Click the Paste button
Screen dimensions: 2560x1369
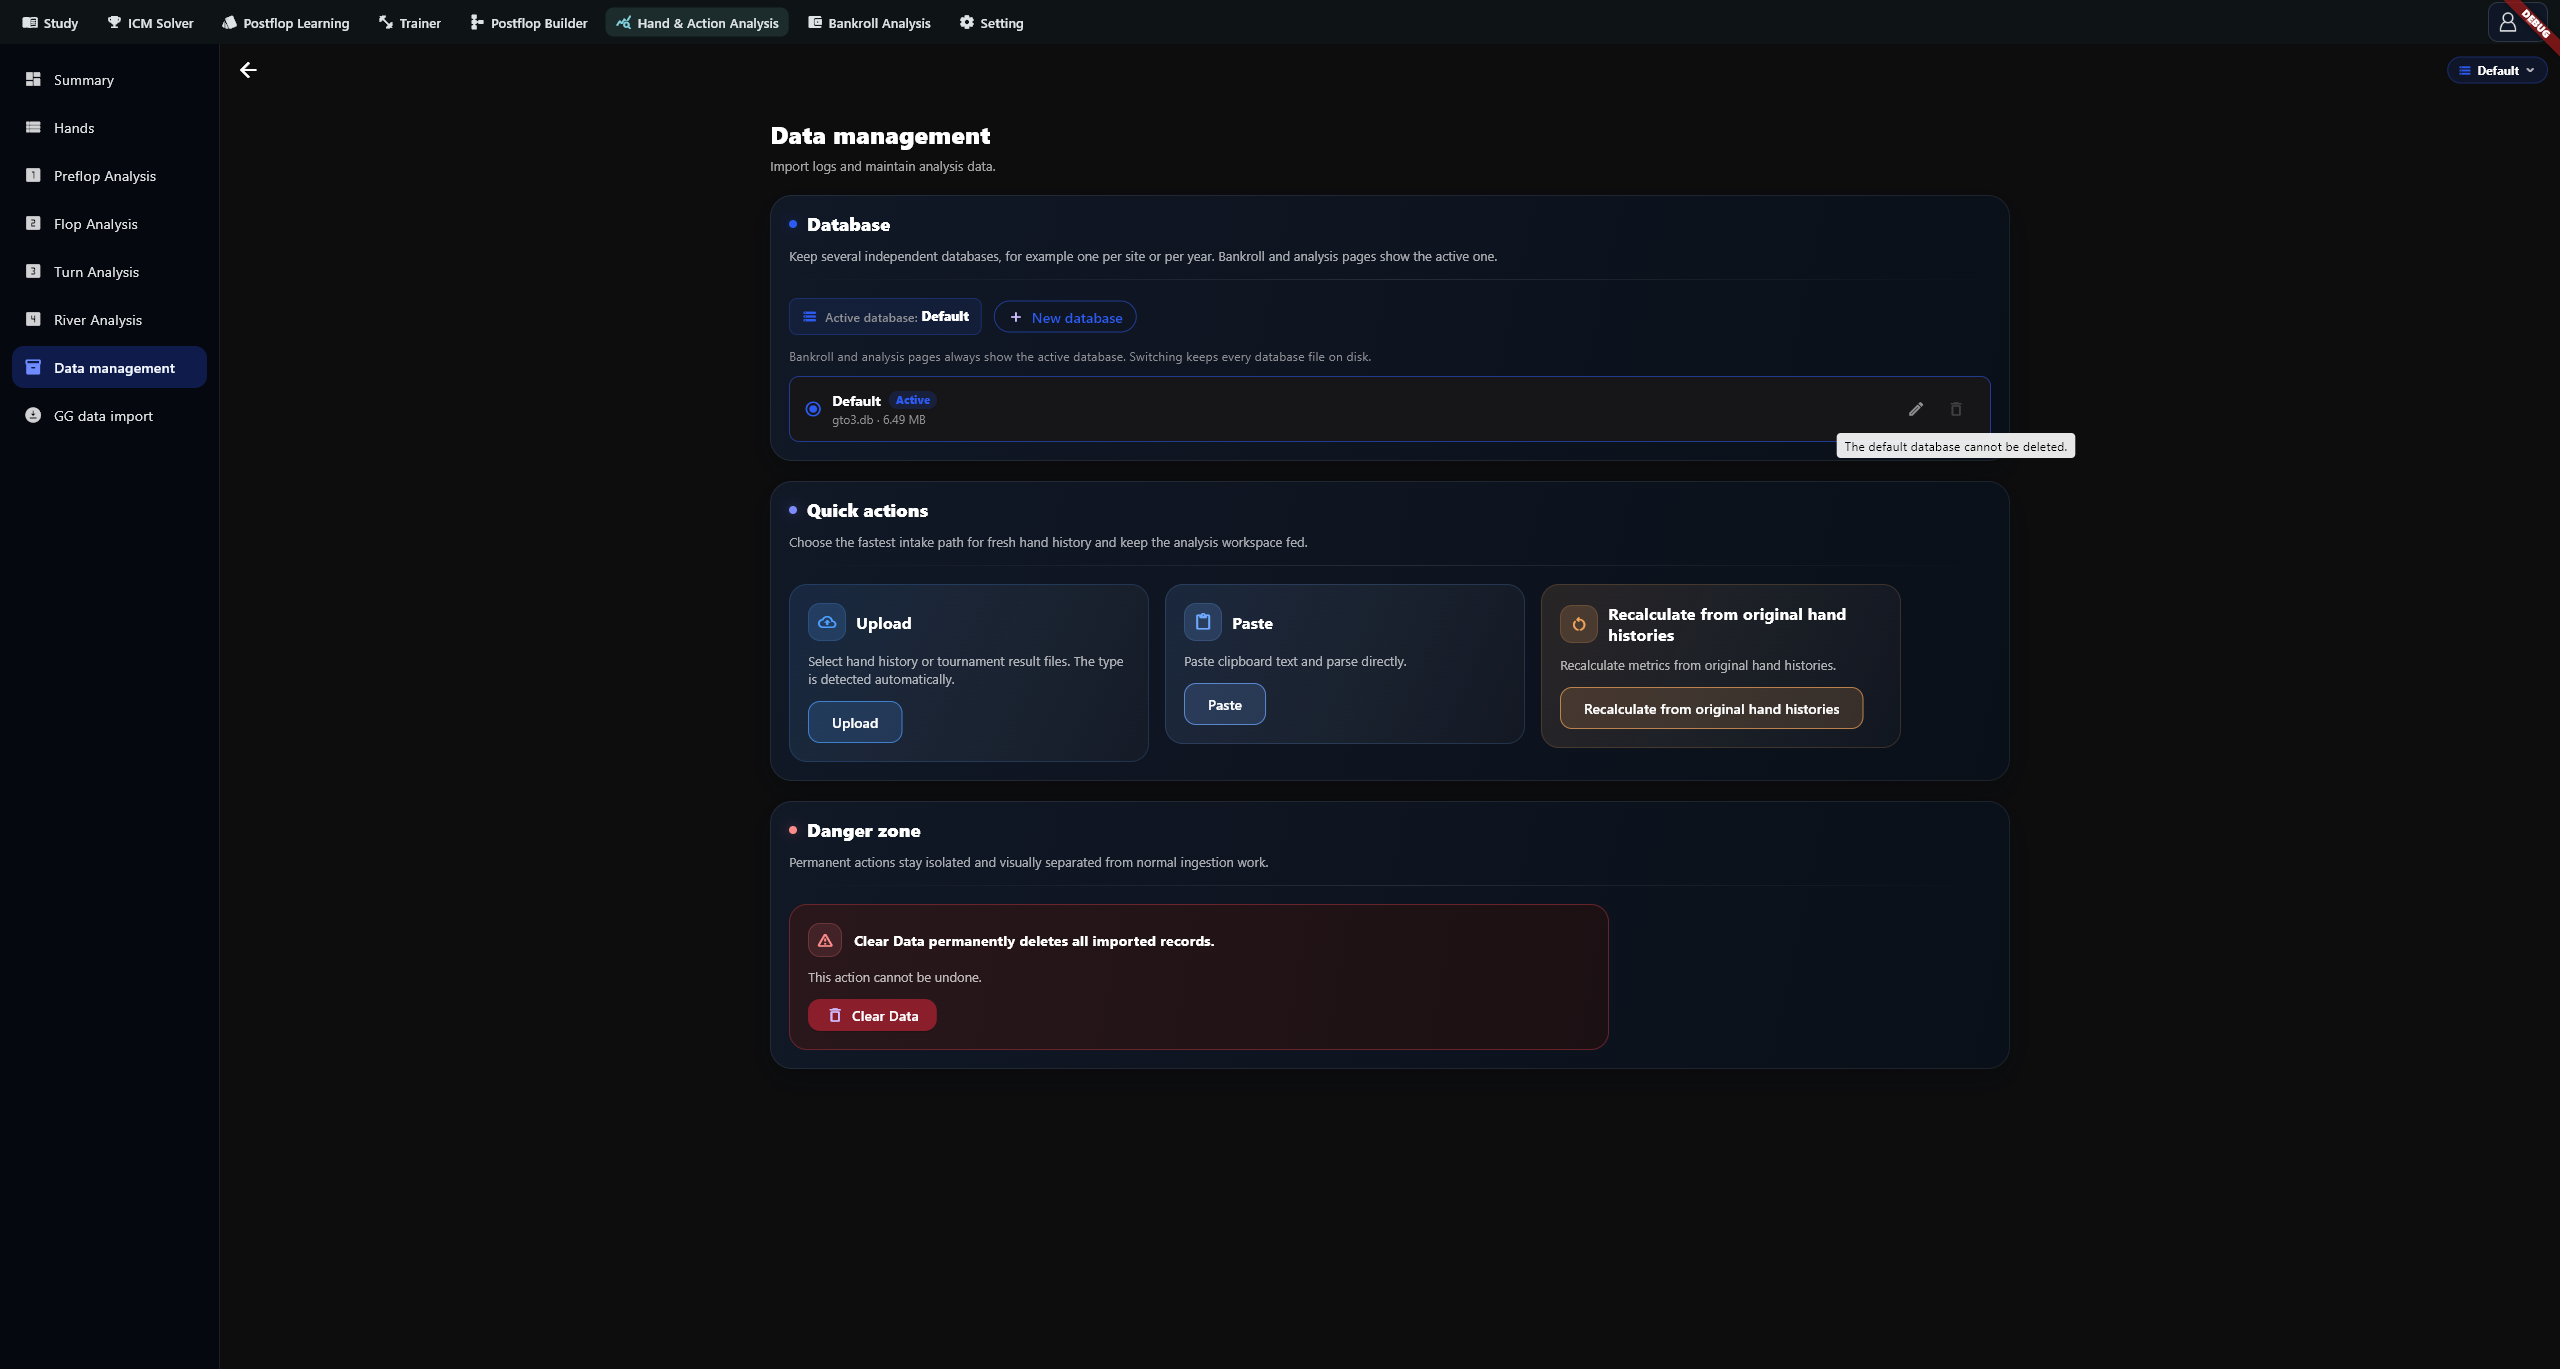tap(1224, 704)
